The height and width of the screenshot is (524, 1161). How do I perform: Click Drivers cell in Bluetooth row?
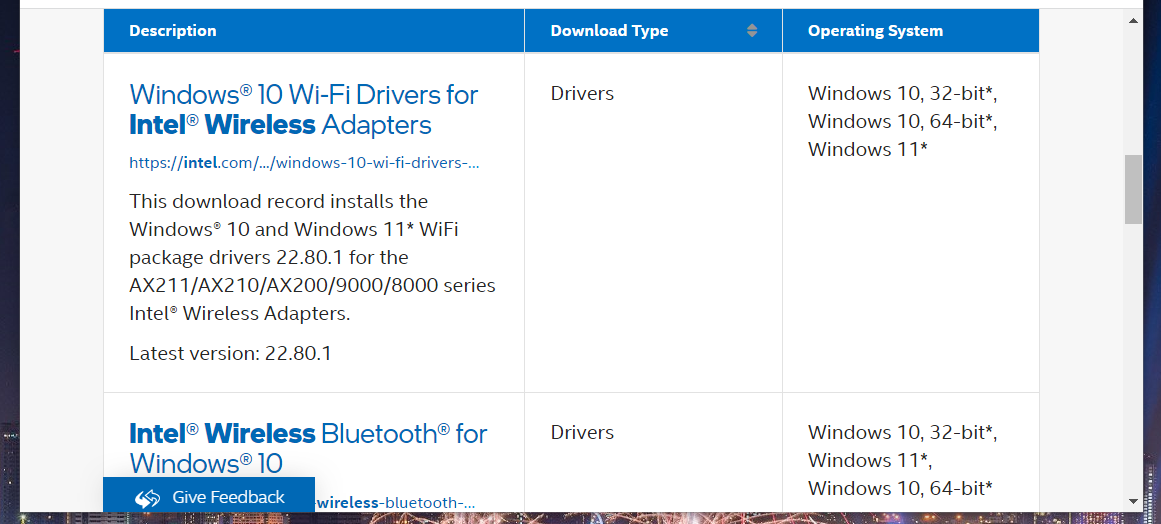(582, 432)
